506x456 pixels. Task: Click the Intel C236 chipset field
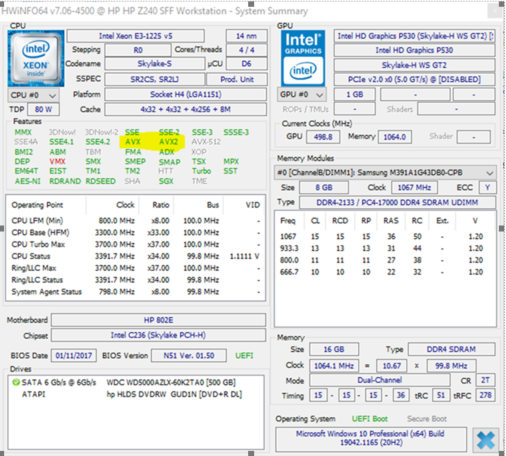coord(158,335)
